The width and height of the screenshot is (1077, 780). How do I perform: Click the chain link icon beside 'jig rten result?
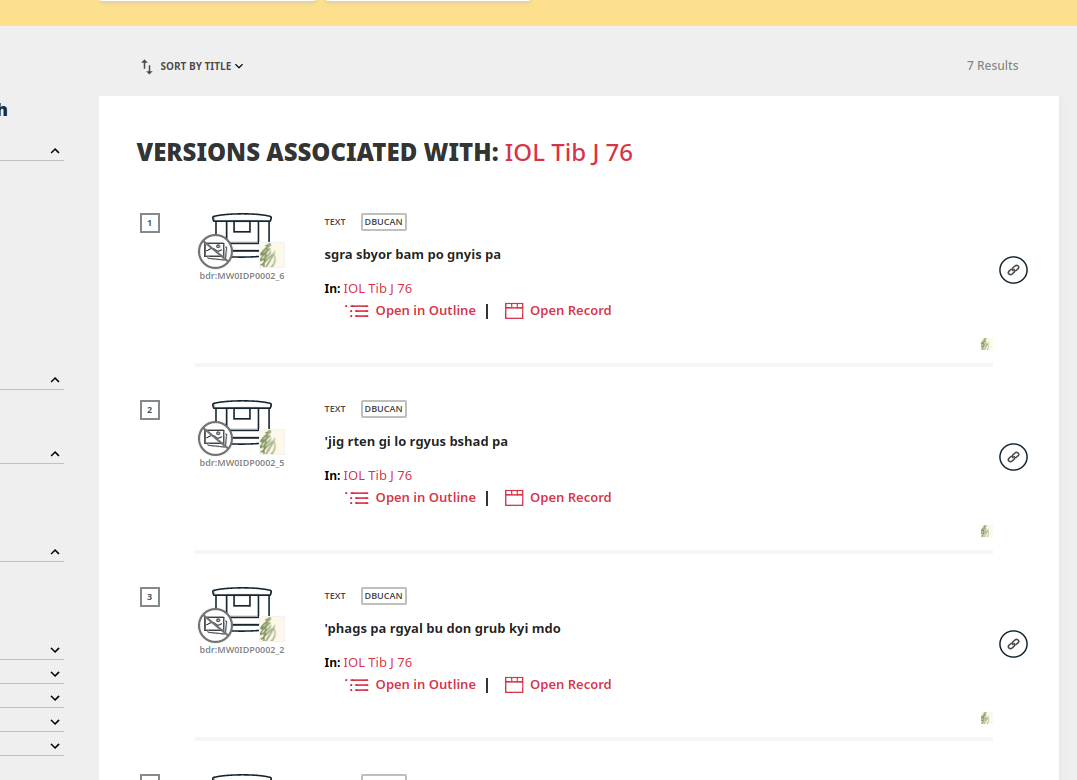(1013, 457)
